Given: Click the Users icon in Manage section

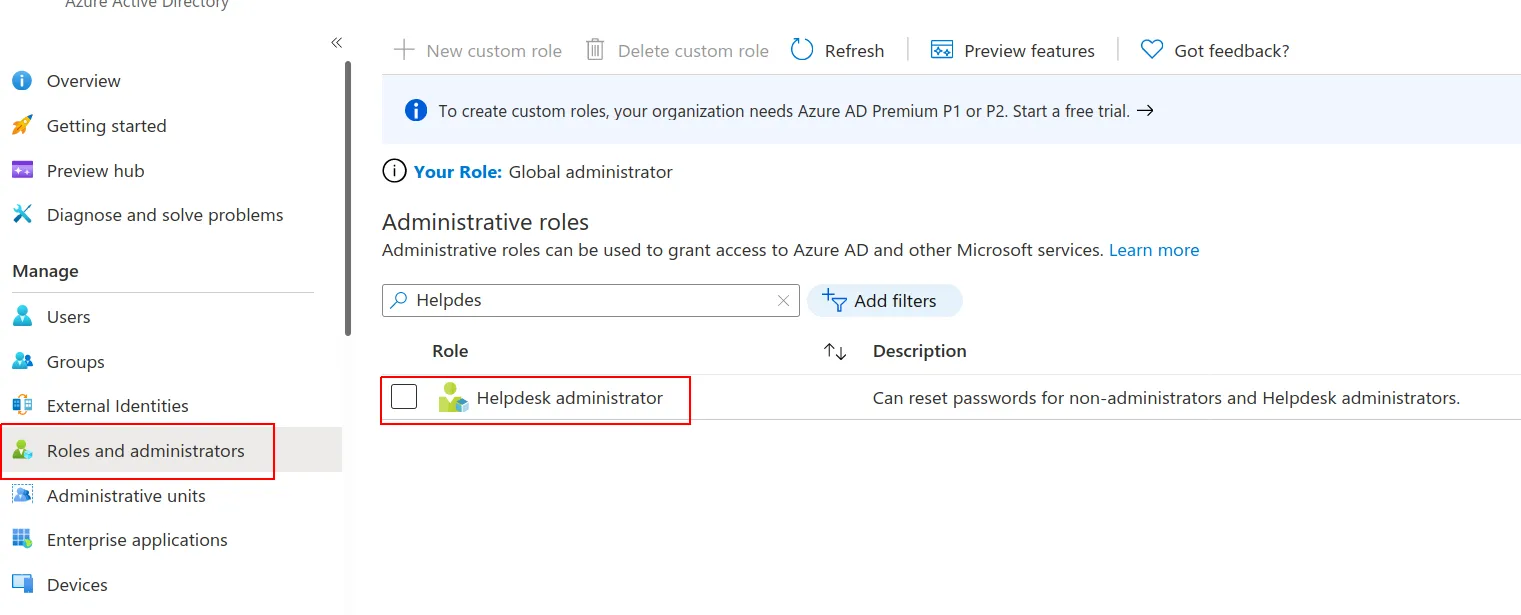Looking at the screenshot, I should tap(22, 317).
